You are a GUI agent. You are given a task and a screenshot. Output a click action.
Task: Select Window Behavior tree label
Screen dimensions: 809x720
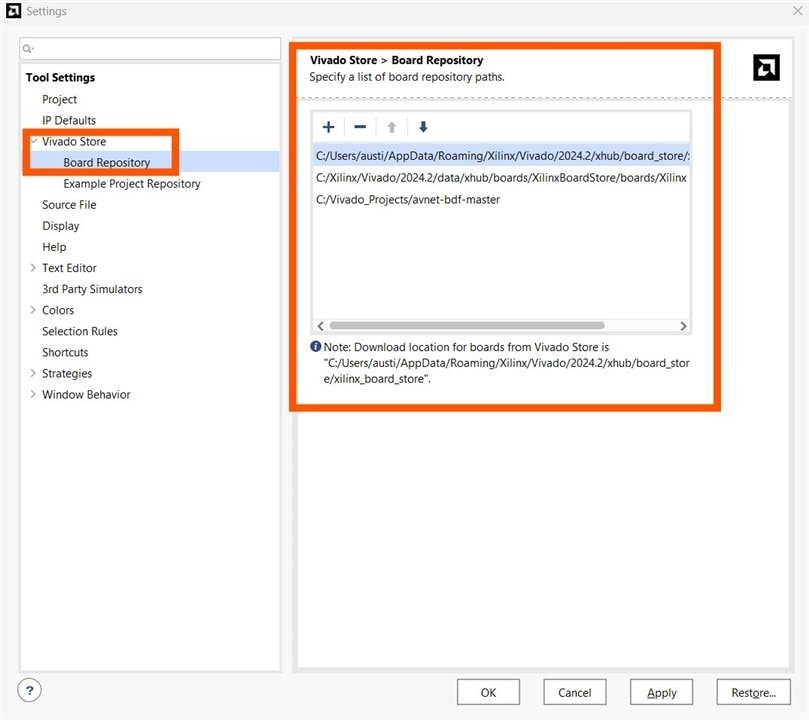(x=86, y=395)
